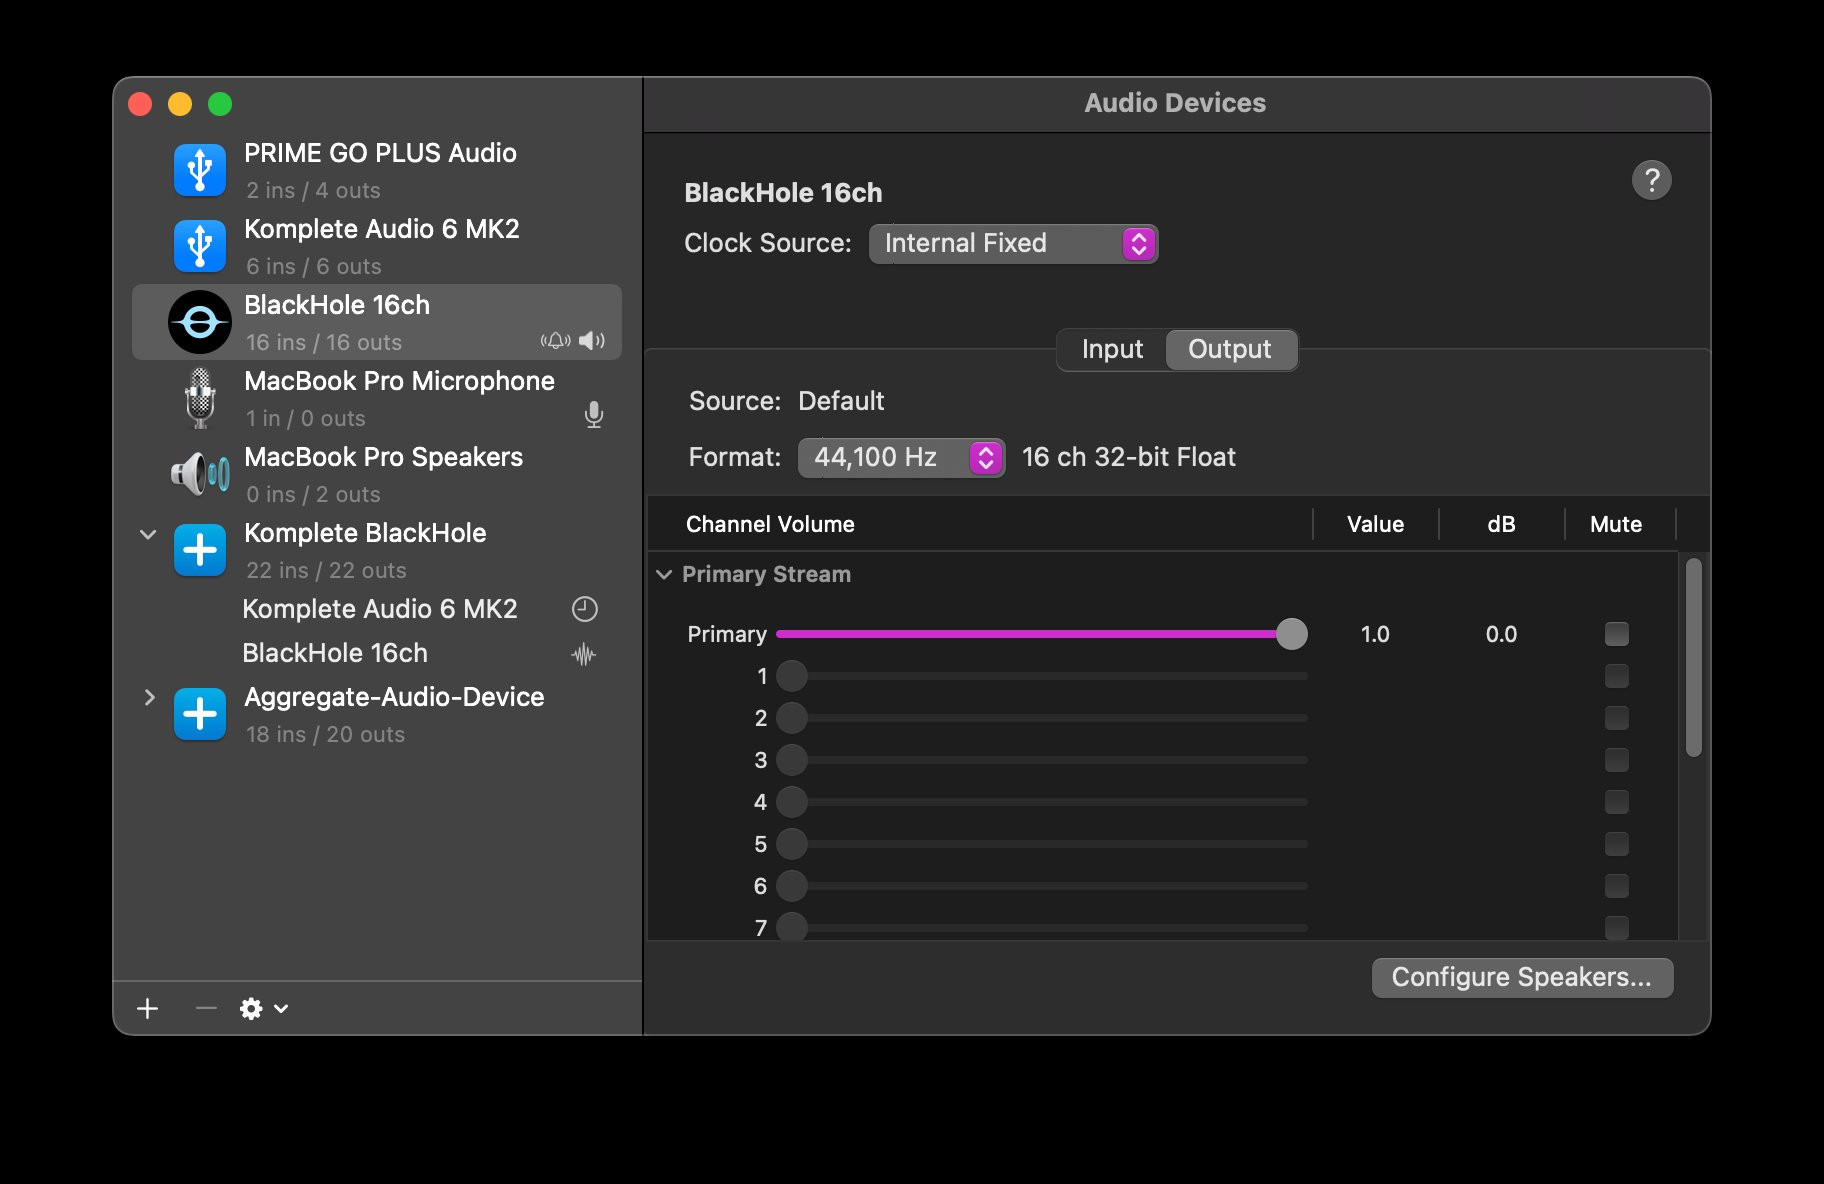The image size is (1824, 1184).
Task: Click the Komplete BlackHole aggregate plus icon
Action: [x=200, y=550]
